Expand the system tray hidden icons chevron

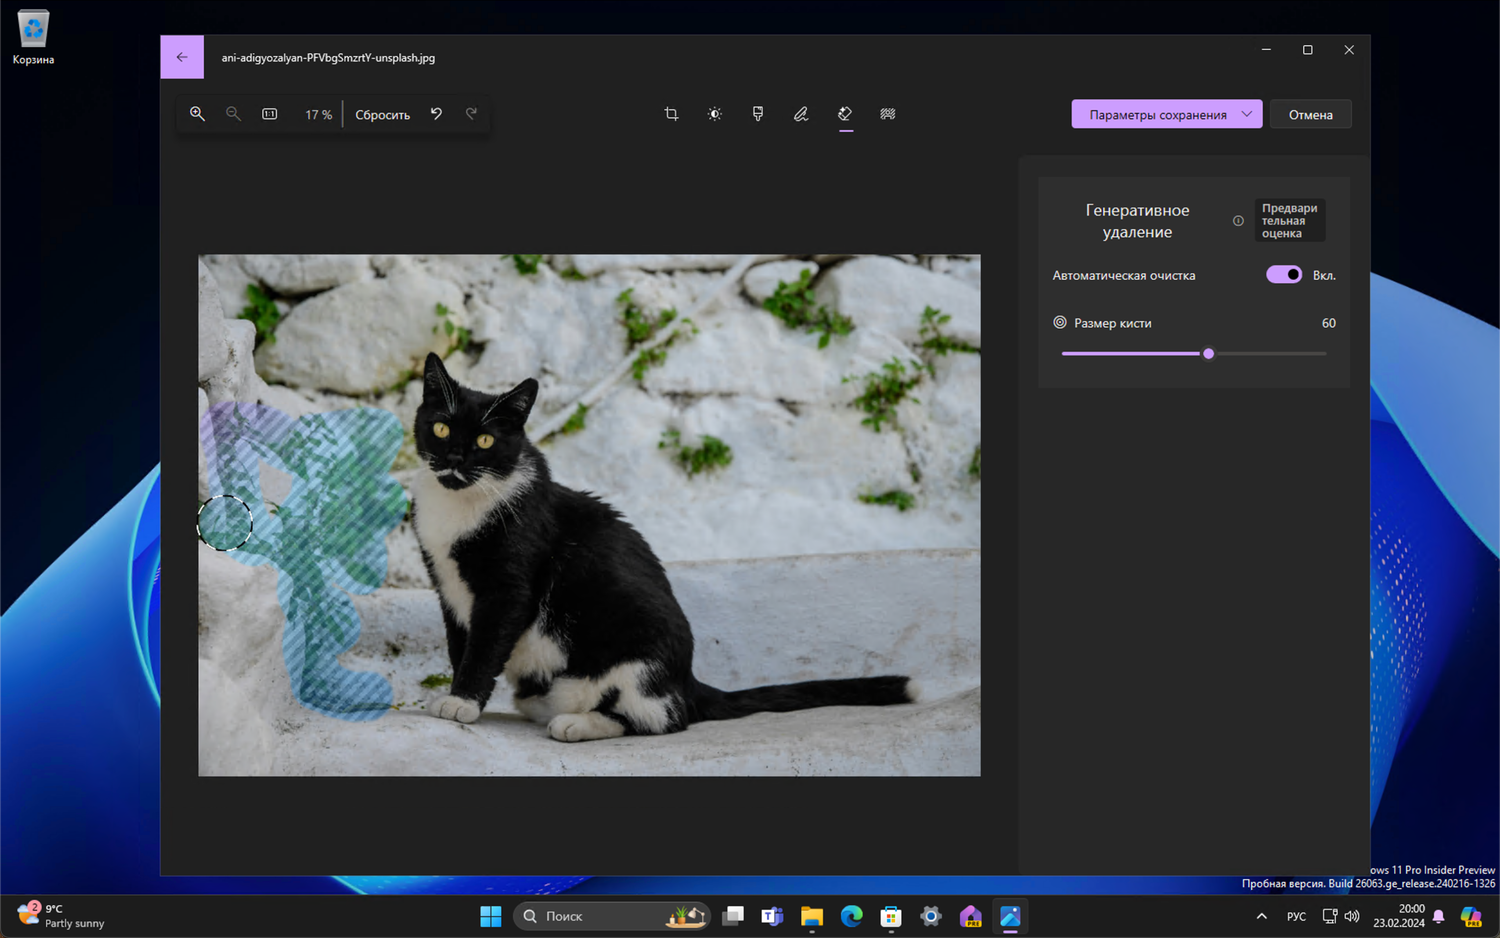[x=1261, y=916]
